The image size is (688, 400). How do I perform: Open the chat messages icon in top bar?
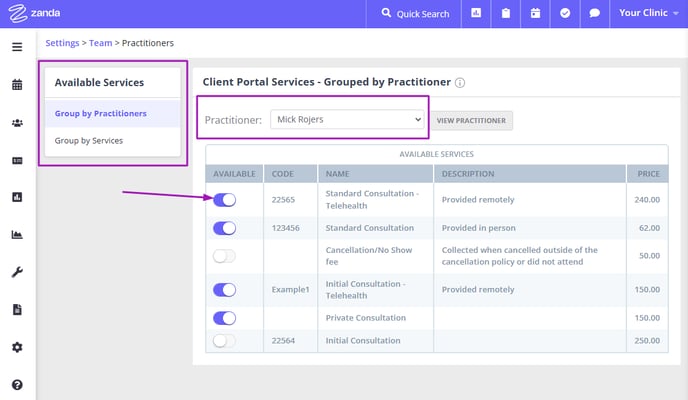[x=595, y=13]
